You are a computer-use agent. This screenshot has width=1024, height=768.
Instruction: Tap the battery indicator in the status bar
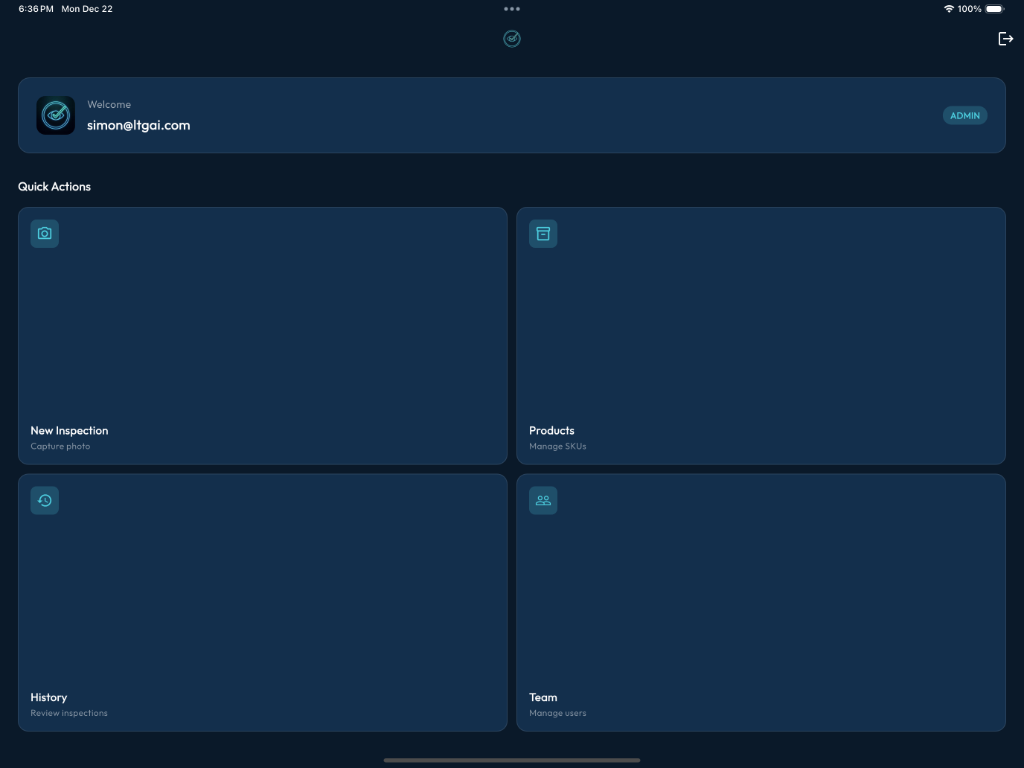pos(993,9)
